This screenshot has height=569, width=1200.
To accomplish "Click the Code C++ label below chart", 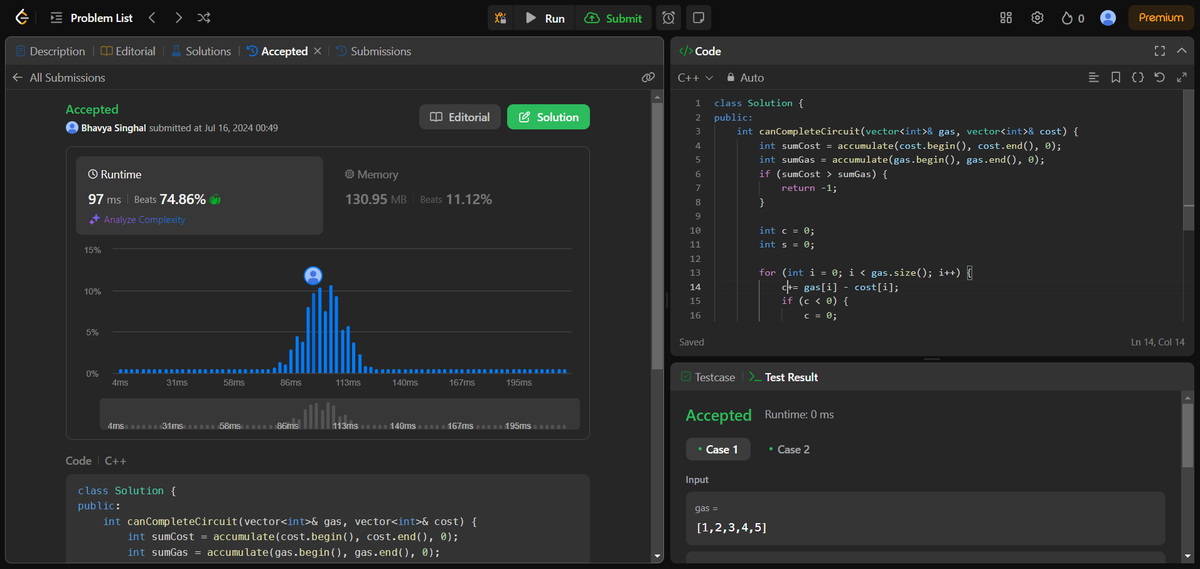I will click(x=96, y=461).
